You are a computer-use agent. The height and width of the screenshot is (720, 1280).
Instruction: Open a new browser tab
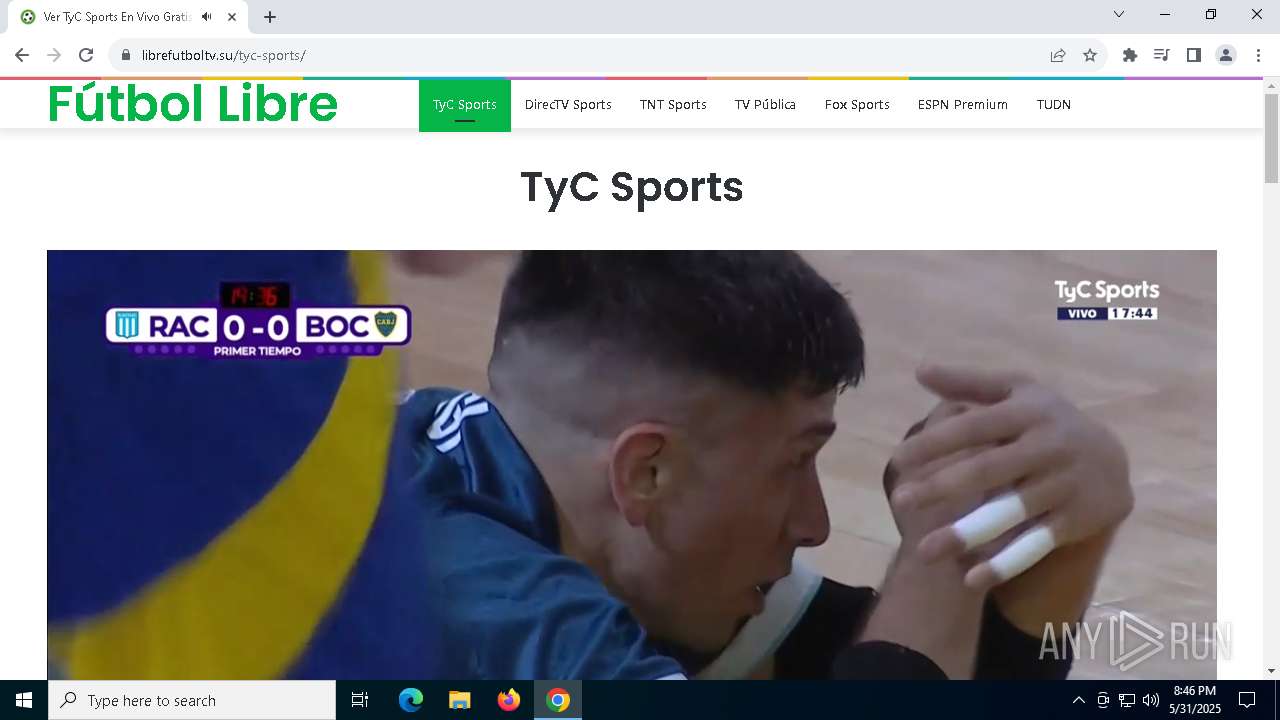tap(270, 17)
